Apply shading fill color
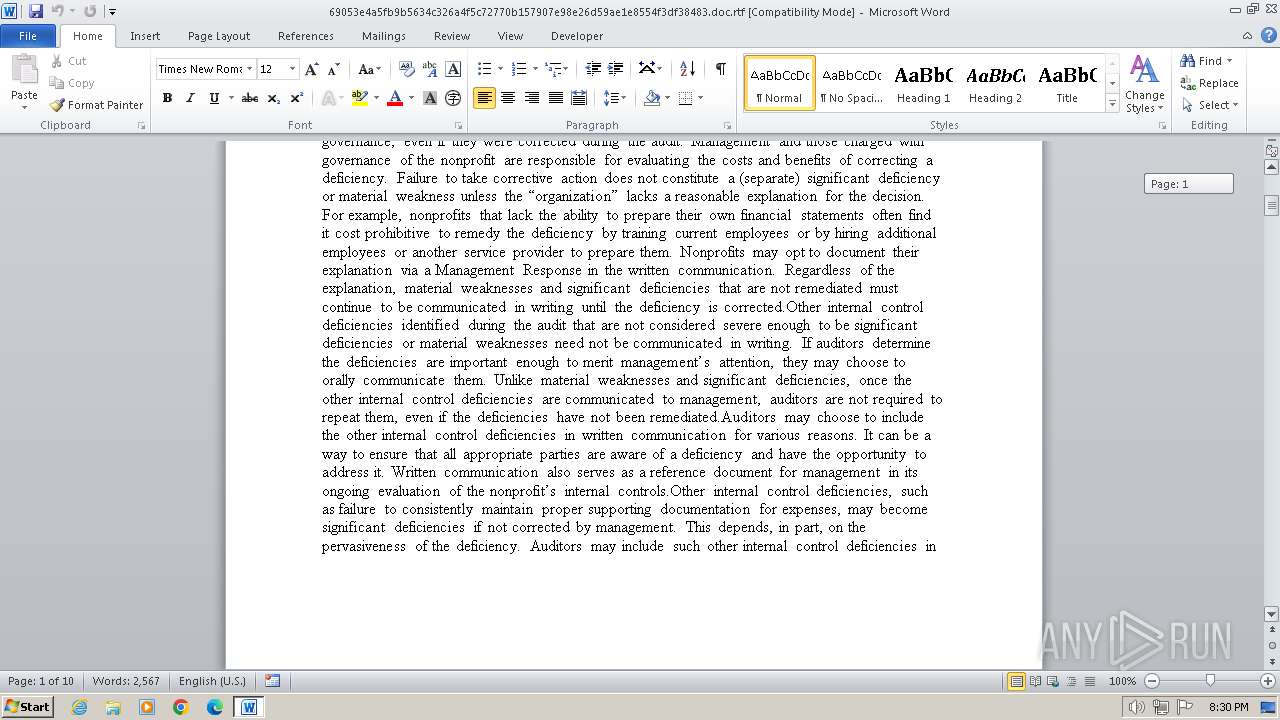This screenshot has height=720, width=1280. coord(652,98)
